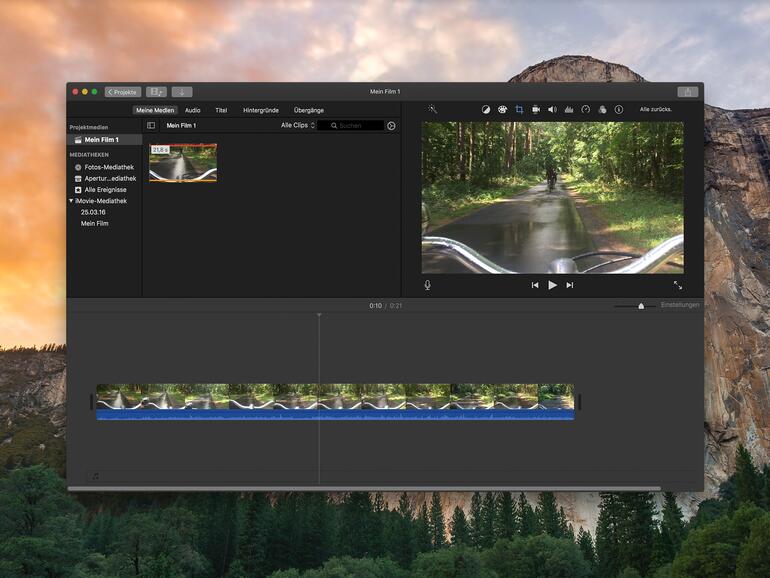Open the clip information icon

click(618, 109)
